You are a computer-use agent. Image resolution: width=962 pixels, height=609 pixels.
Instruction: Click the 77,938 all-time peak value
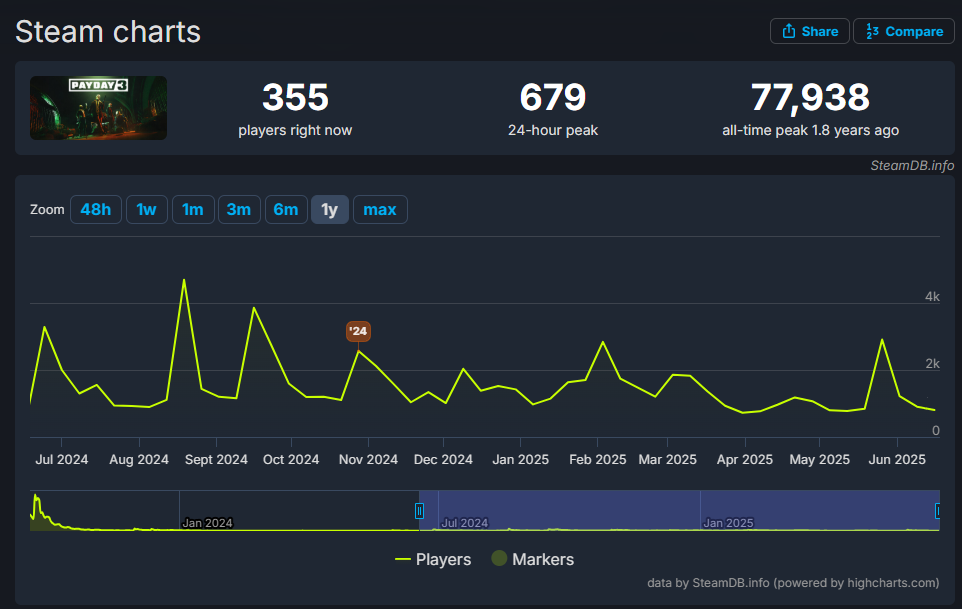point(810,98)
